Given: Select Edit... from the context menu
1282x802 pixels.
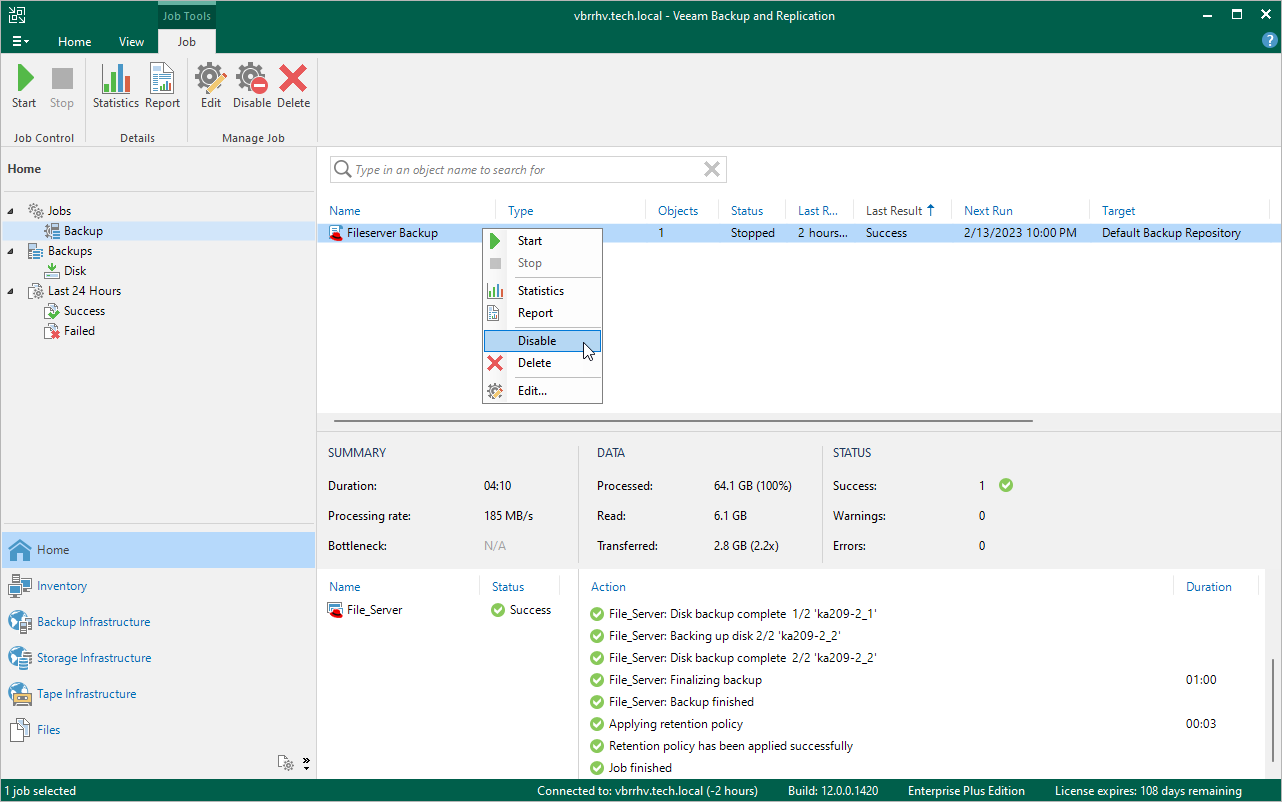Looking at the screenshot, I should 543,391.
